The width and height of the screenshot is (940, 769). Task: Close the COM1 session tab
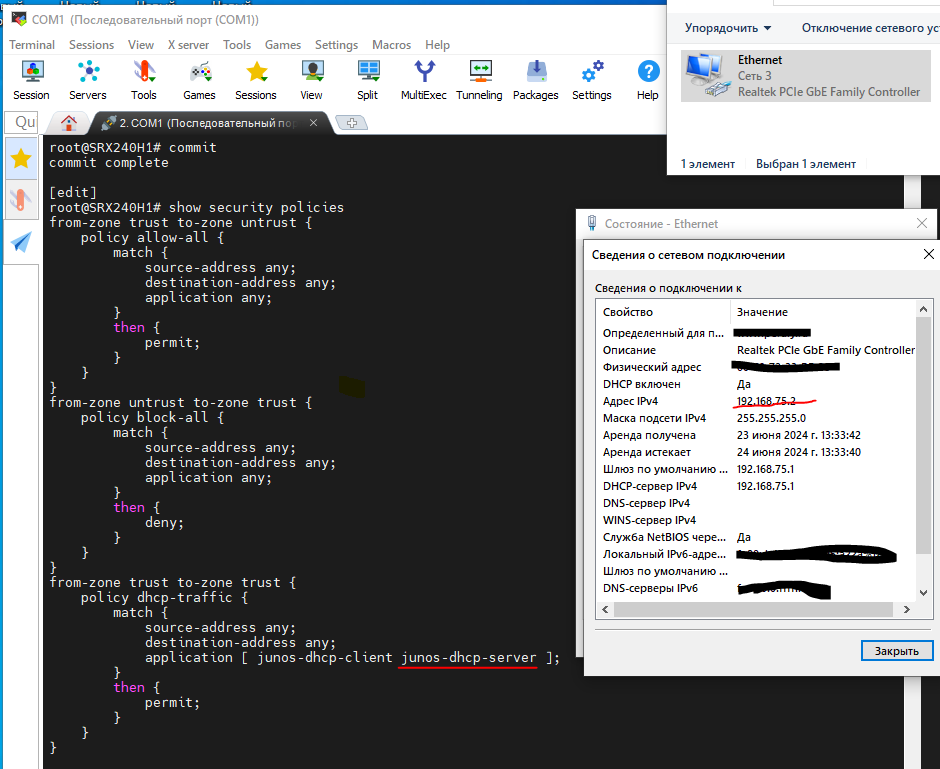pyautogui.click(x=313, y=122)
